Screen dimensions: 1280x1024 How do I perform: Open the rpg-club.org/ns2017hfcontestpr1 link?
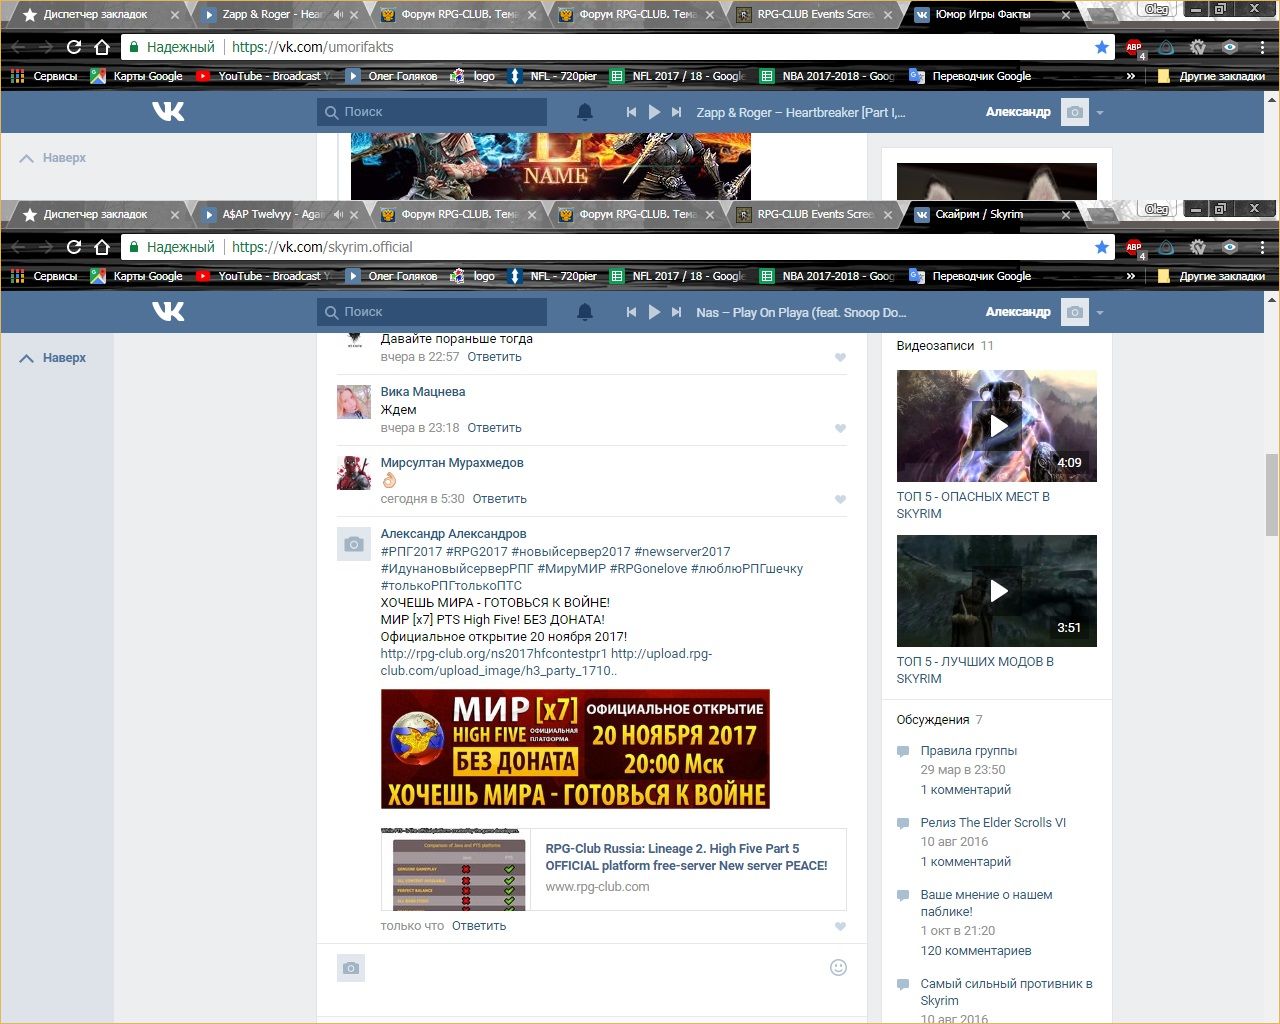494,654
